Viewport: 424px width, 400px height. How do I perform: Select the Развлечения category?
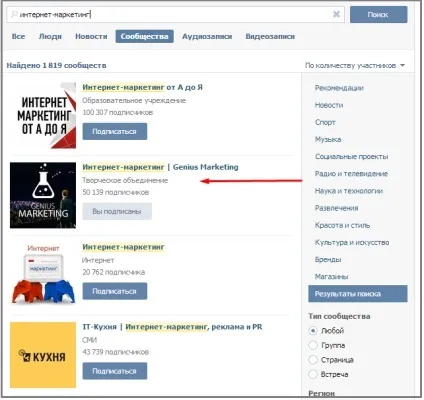[336, 208]
